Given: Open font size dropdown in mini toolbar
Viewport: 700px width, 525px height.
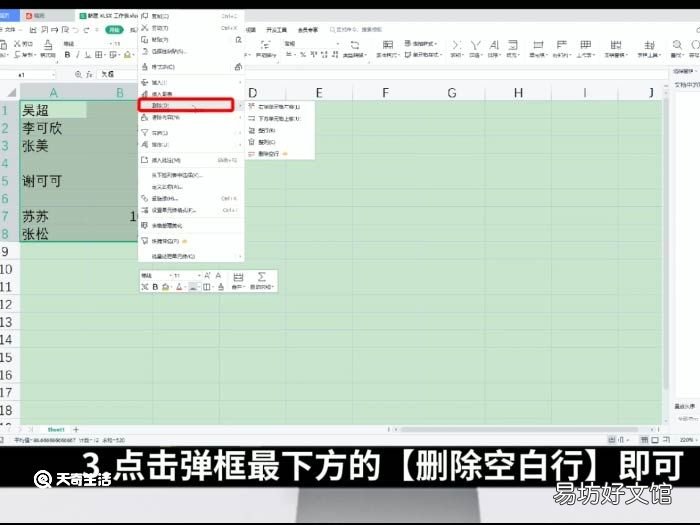Looking at the screenshot, I should [x=199, y=275].
